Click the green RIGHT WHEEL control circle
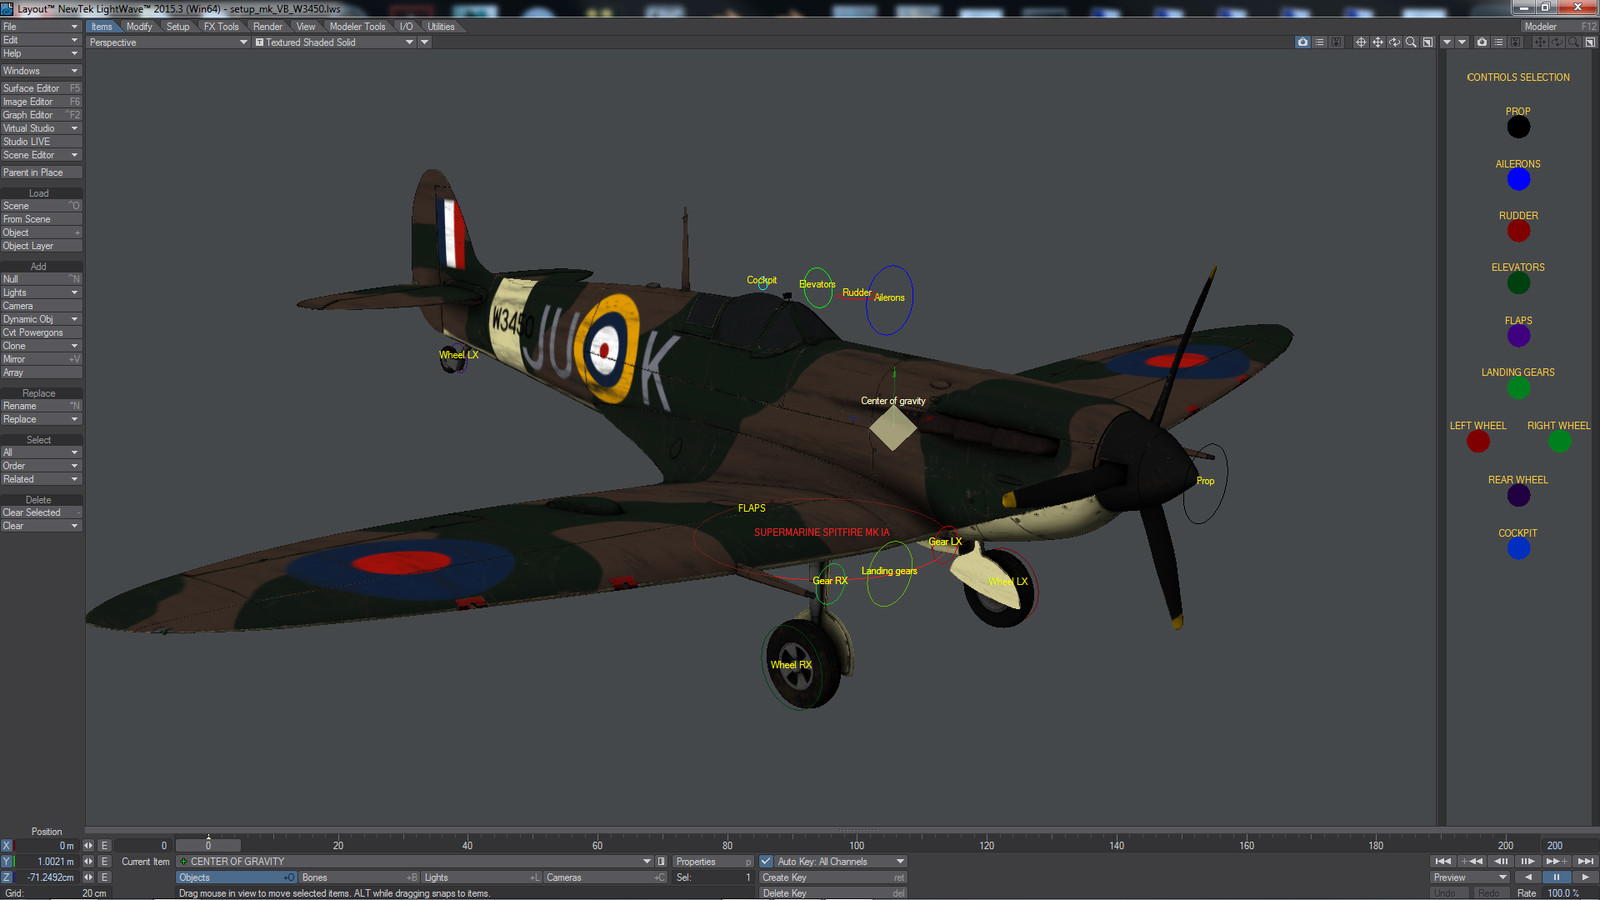Screen dimensions: 1600x900 click(x=1559, y=441)
